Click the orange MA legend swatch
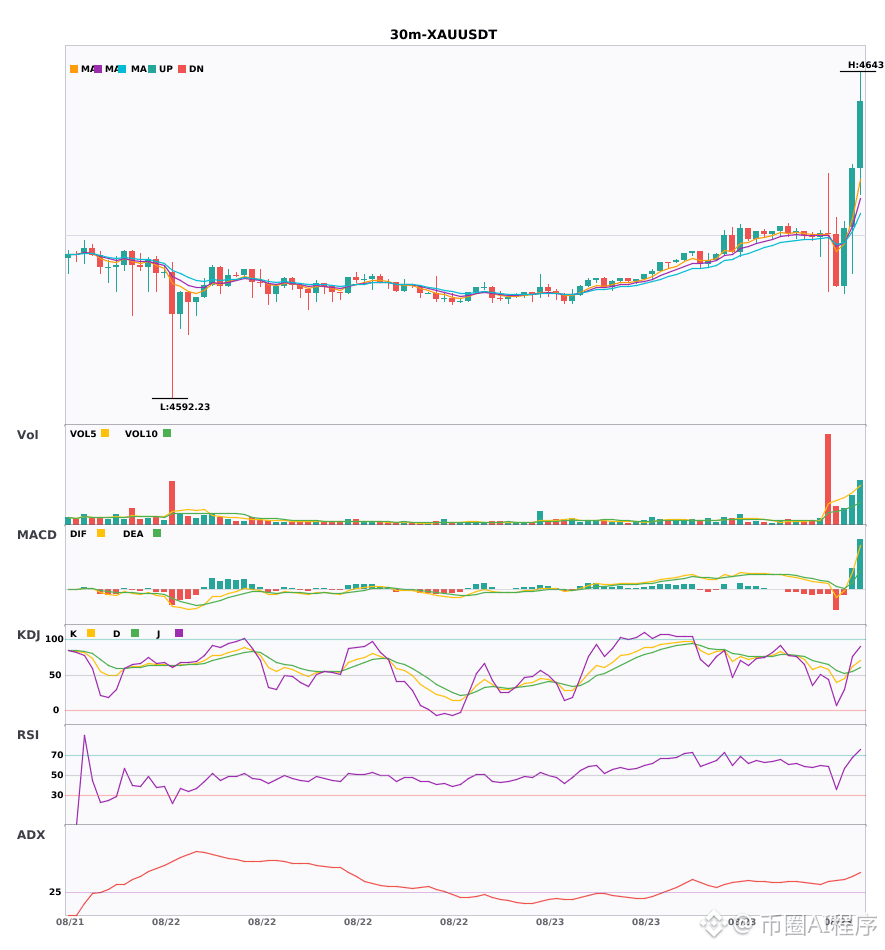This screenshot has height=950, width=885. 74,69
